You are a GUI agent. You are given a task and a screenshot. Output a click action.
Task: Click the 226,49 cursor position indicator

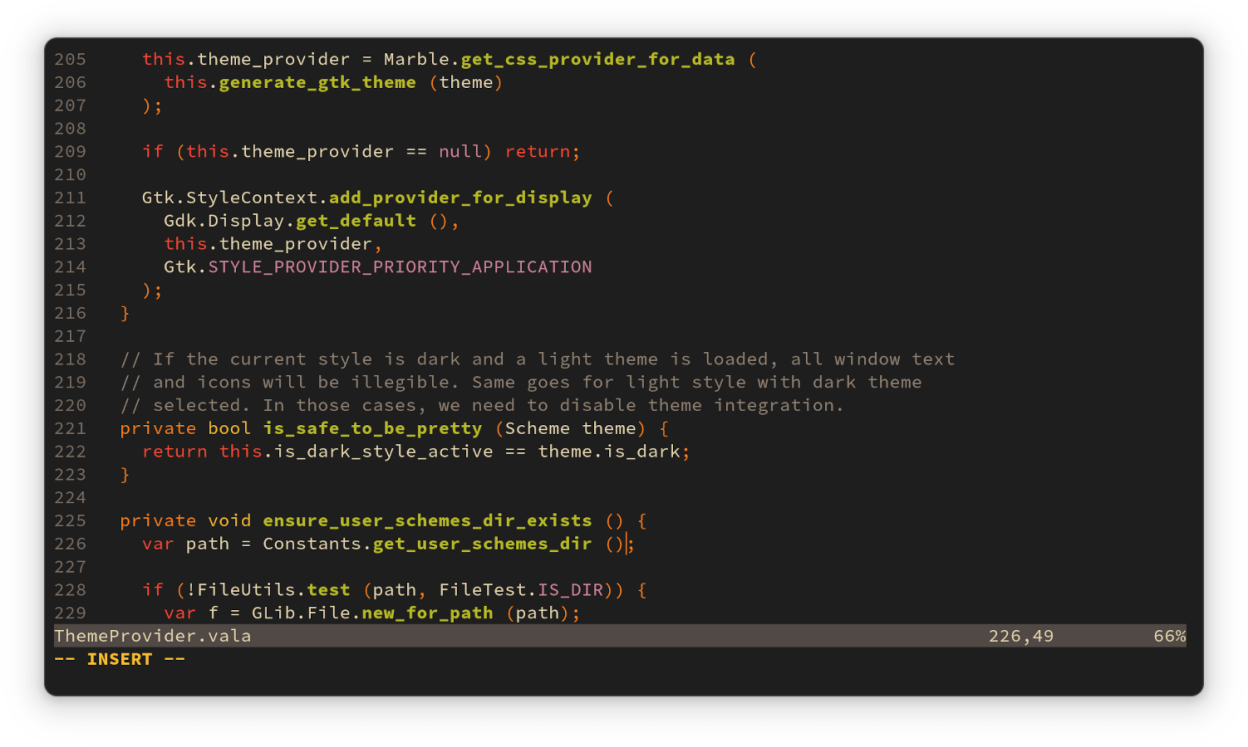pyautogui.click(x=1020, y=636)
